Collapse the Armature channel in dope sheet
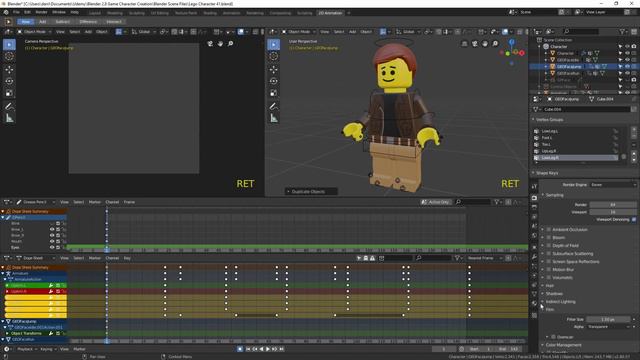Screen dimensions: 640x360 pos(3,273)
